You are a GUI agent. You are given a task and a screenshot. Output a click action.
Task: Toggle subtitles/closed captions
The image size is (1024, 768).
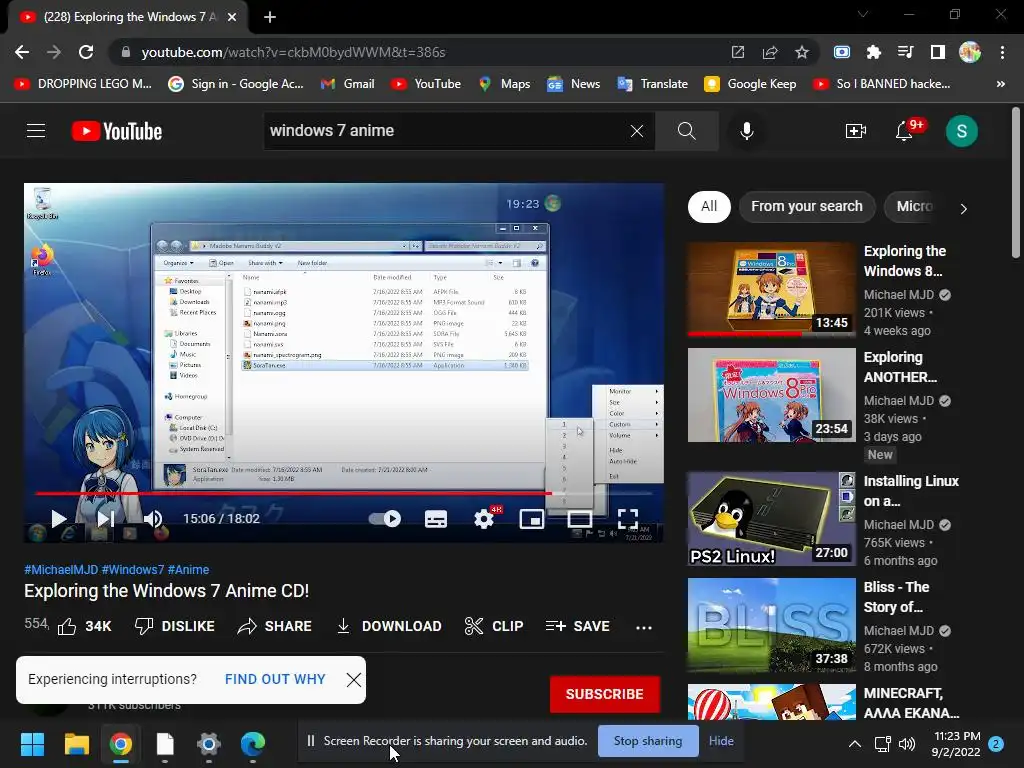(436, 519)
